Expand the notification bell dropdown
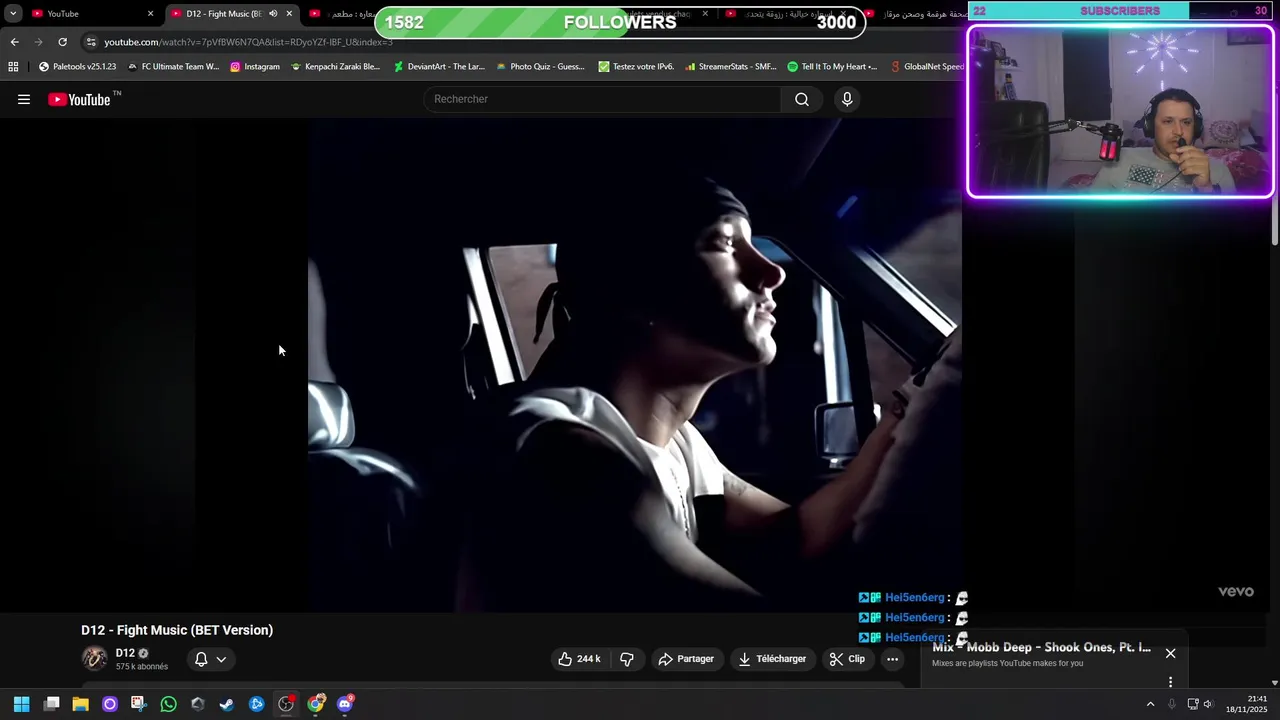1280x720 pixels. 210,659
